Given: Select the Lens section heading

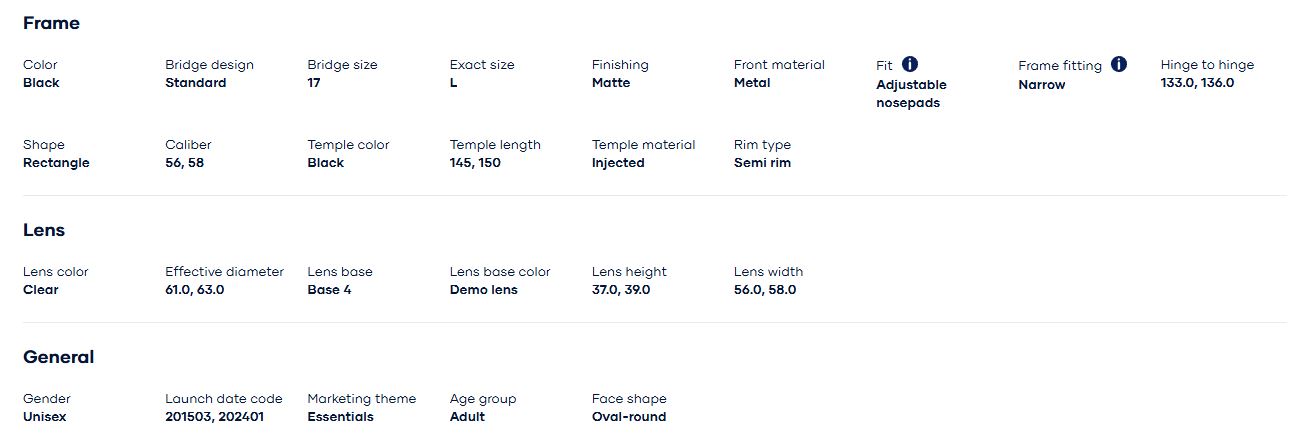Looking at the screenshot, I should click(44, 230).
